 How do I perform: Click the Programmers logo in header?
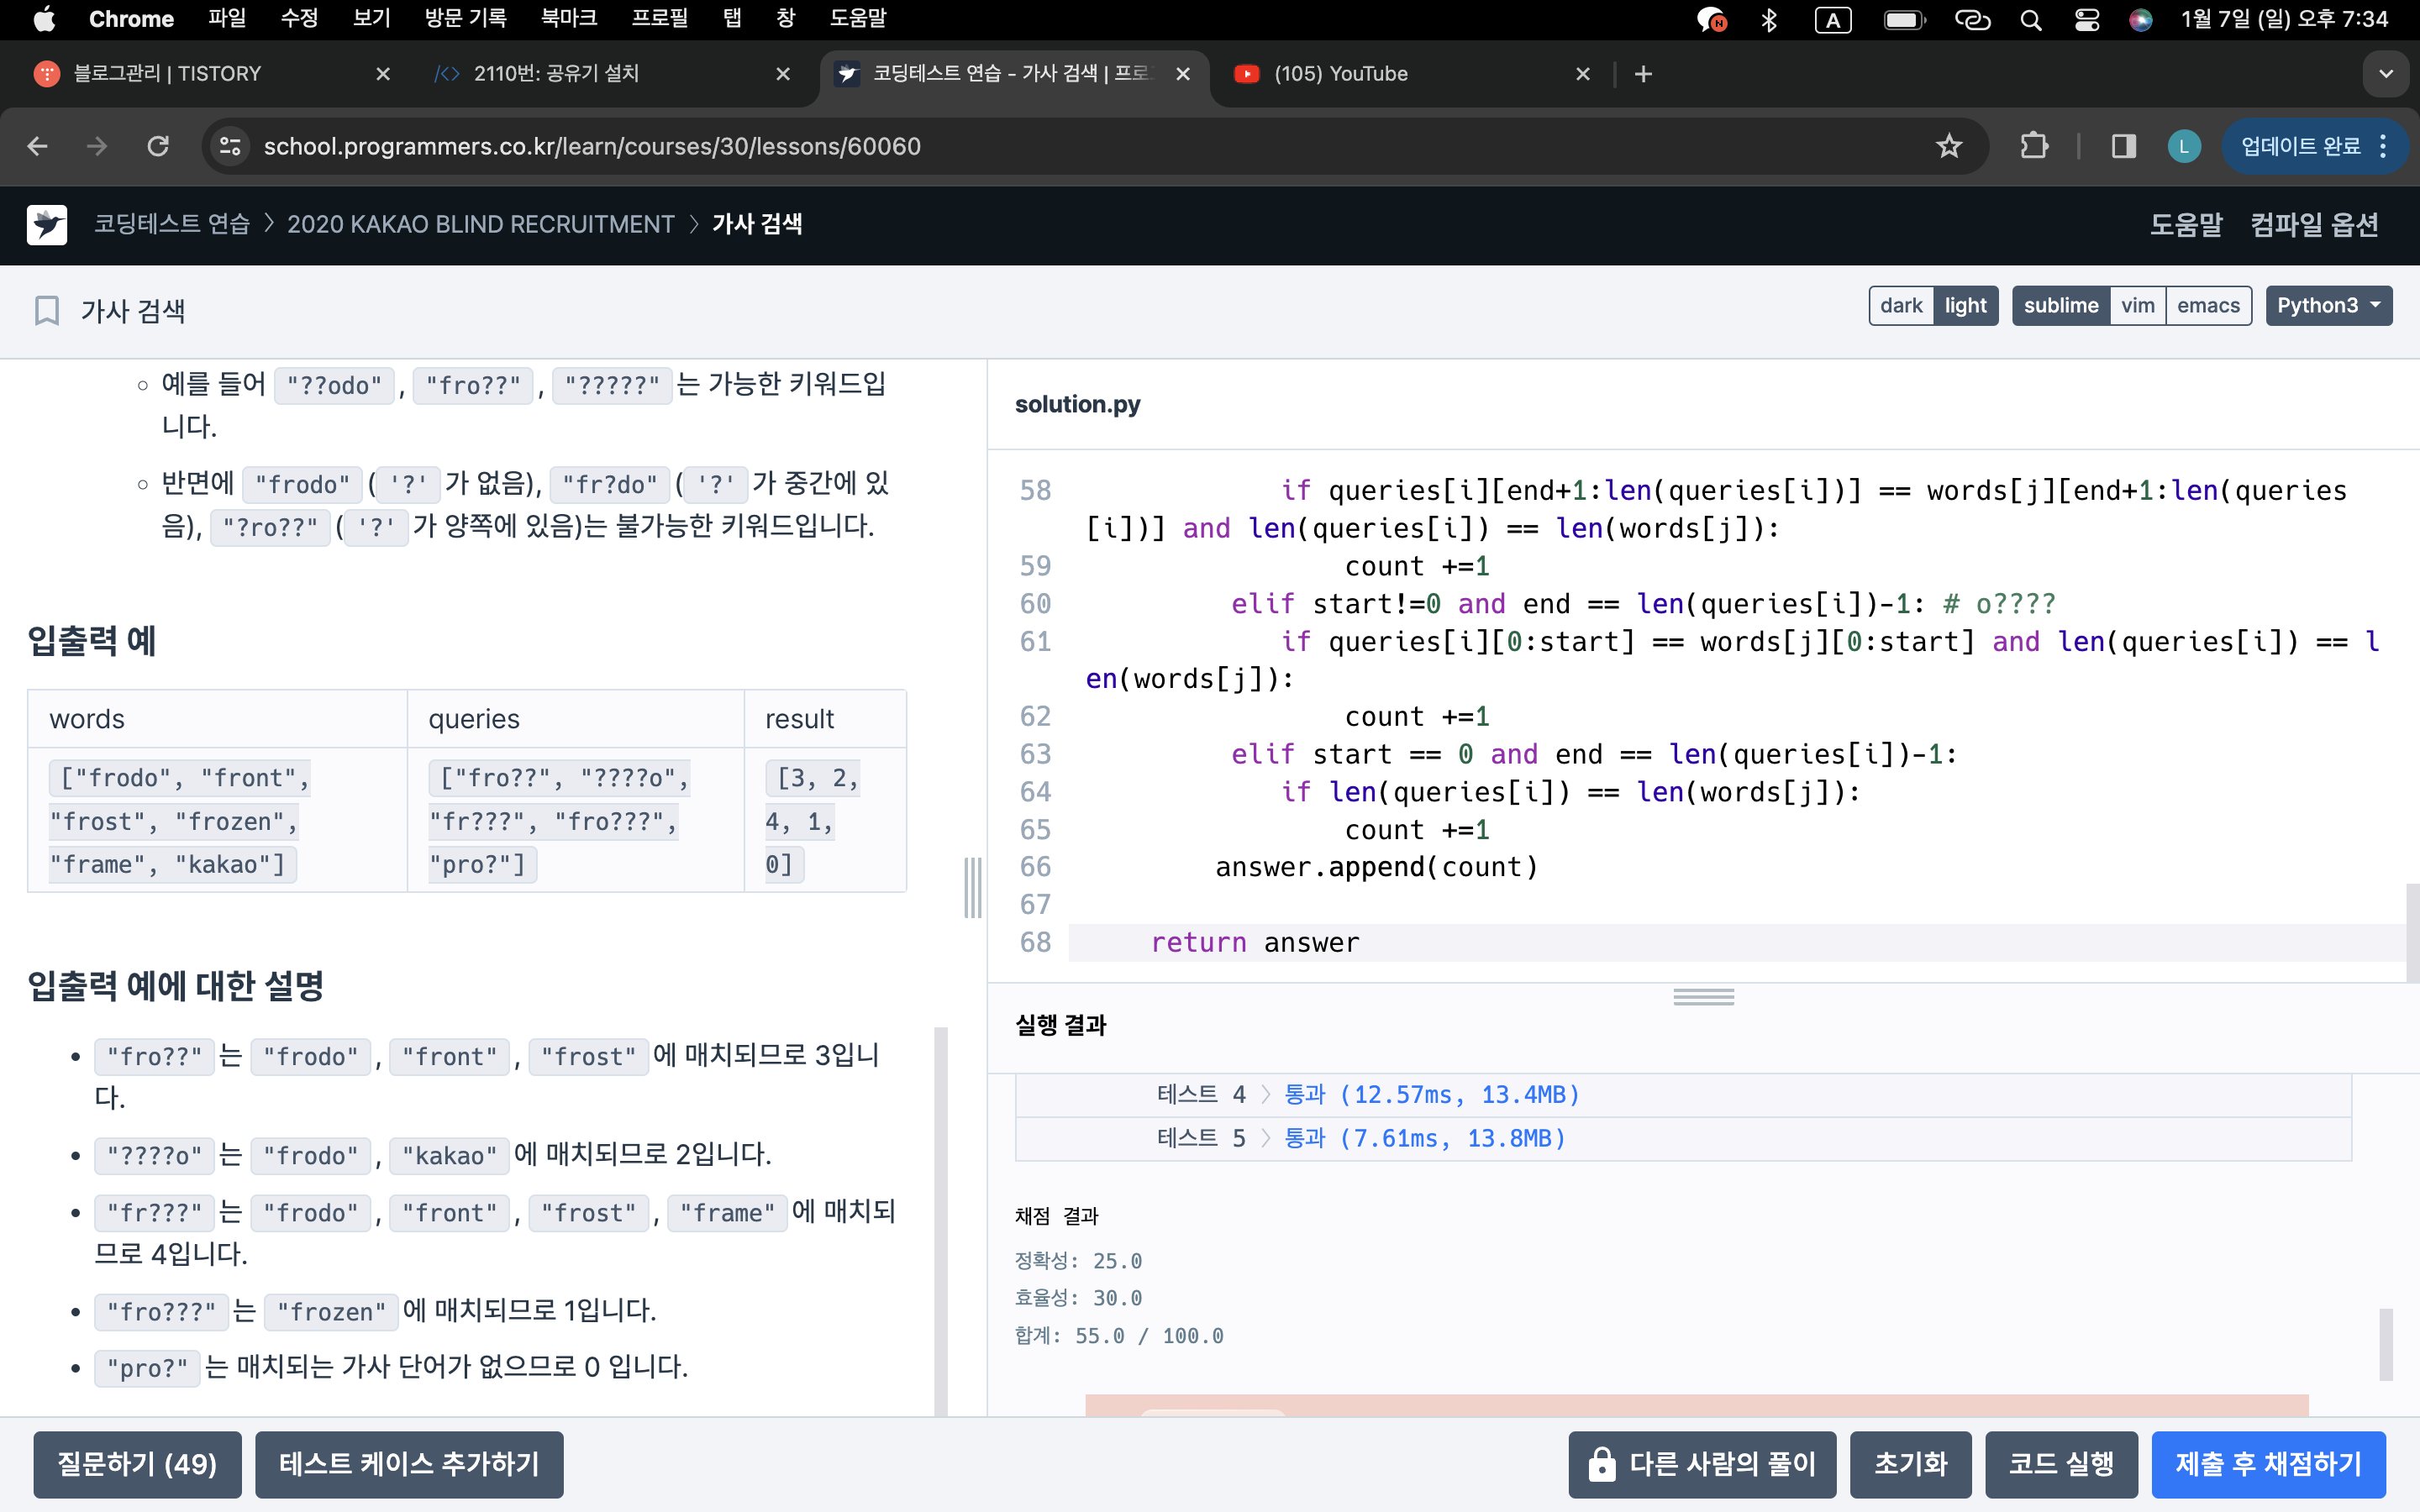(x=47, y=224)
